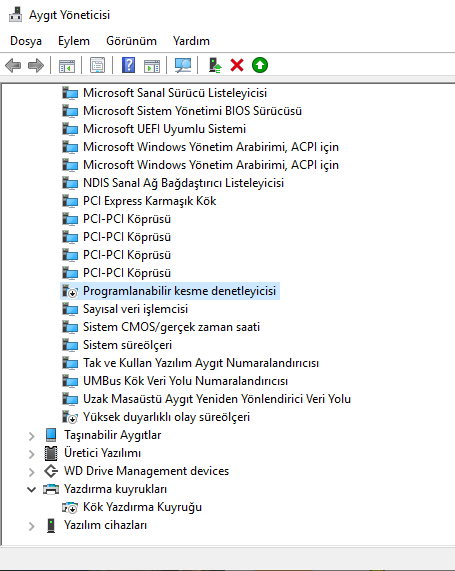Screen dimensions: 455x571
Task: Uninstall device using the red X icon
Action: point(237,66)
